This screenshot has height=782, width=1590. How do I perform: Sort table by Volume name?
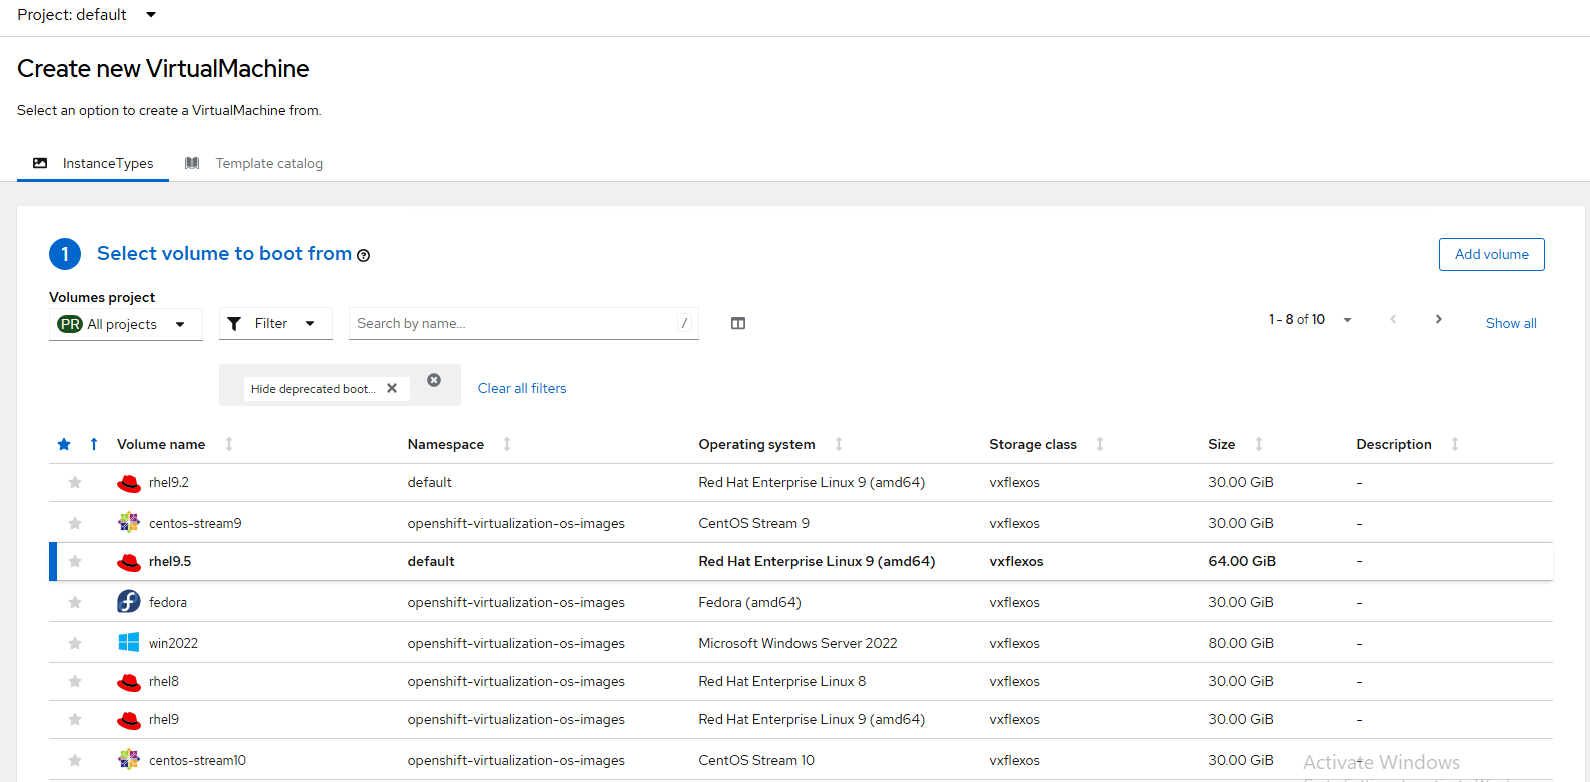161,444
